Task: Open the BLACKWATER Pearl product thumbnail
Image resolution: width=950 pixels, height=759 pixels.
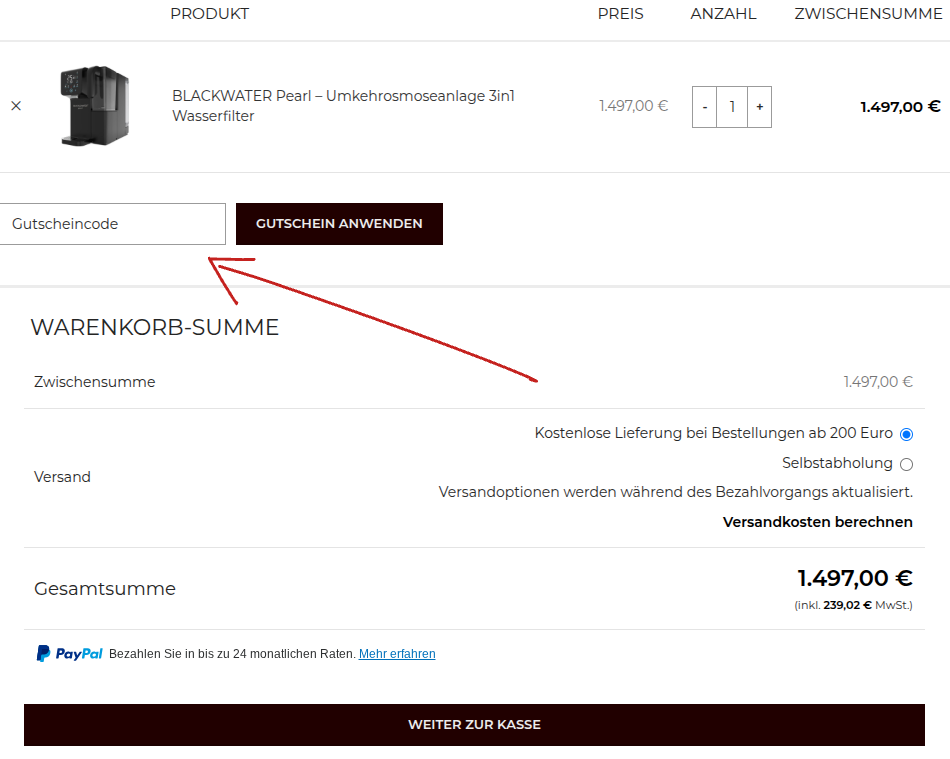Action: tap(95, 106)
